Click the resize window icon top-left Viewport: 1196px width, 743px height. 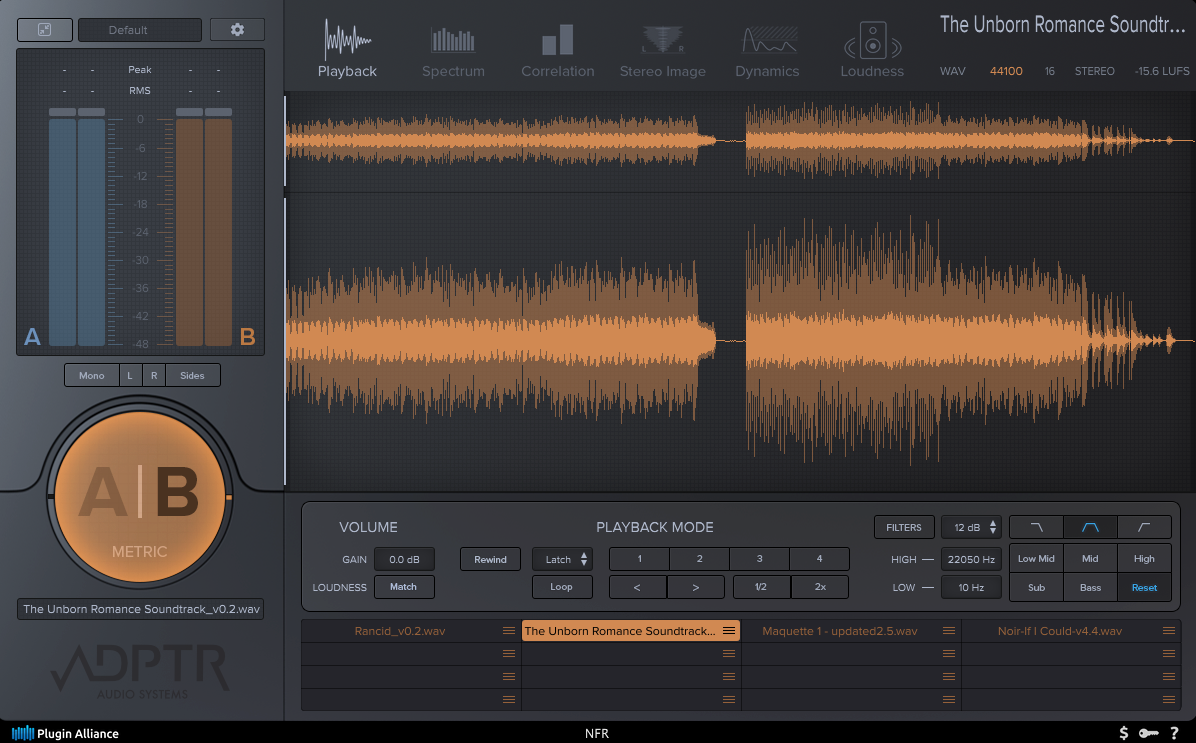coord(45,30)
